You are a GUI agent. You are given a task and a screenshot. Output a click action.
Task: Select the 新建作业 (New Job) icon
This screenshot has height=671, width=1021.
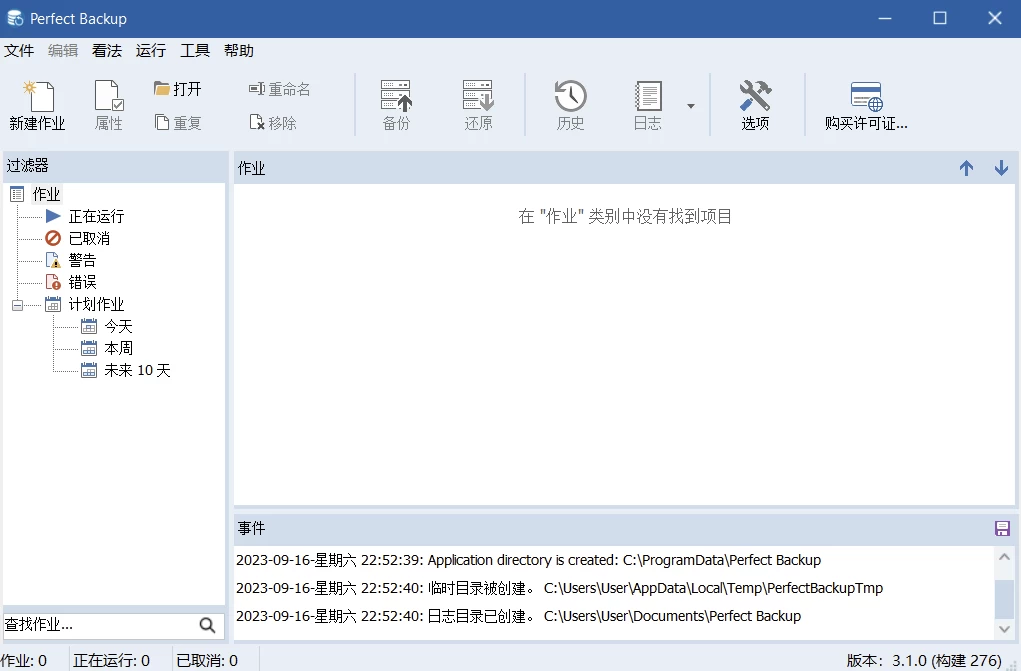click(x=37, y=103)
